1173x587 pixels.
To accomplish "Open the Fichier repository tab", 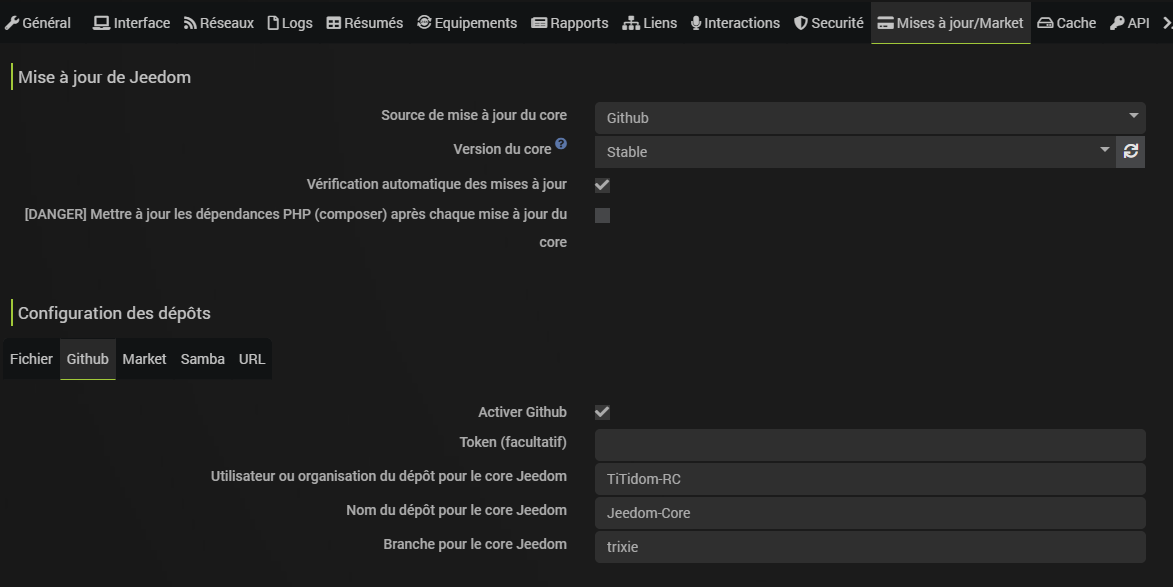I will 31,359.
